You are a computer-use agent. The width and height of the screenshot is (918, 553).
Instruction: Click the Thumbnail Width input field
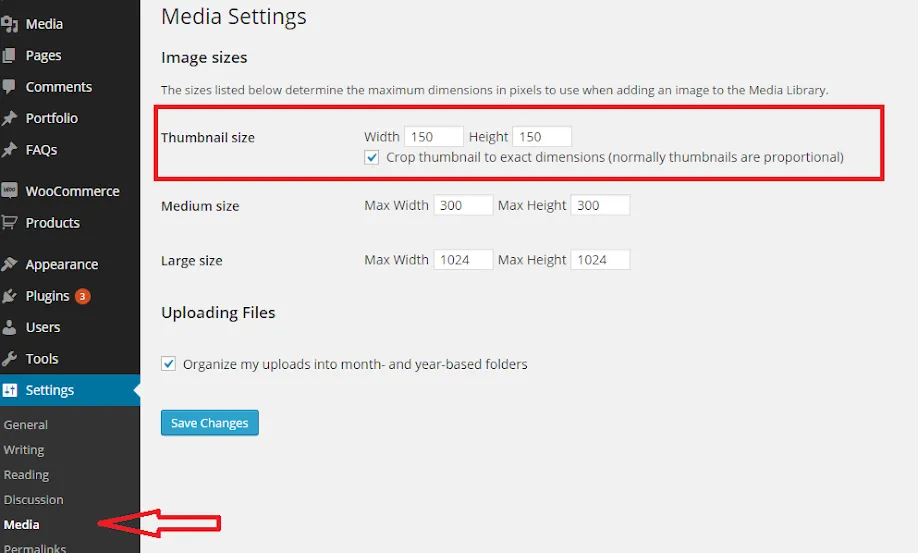pos(434,136)
